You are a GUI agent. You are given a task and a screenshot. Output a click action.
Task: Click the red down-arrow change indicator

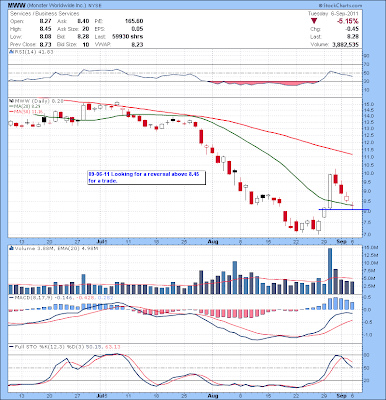pyautogui.click(x=314, y=21)
